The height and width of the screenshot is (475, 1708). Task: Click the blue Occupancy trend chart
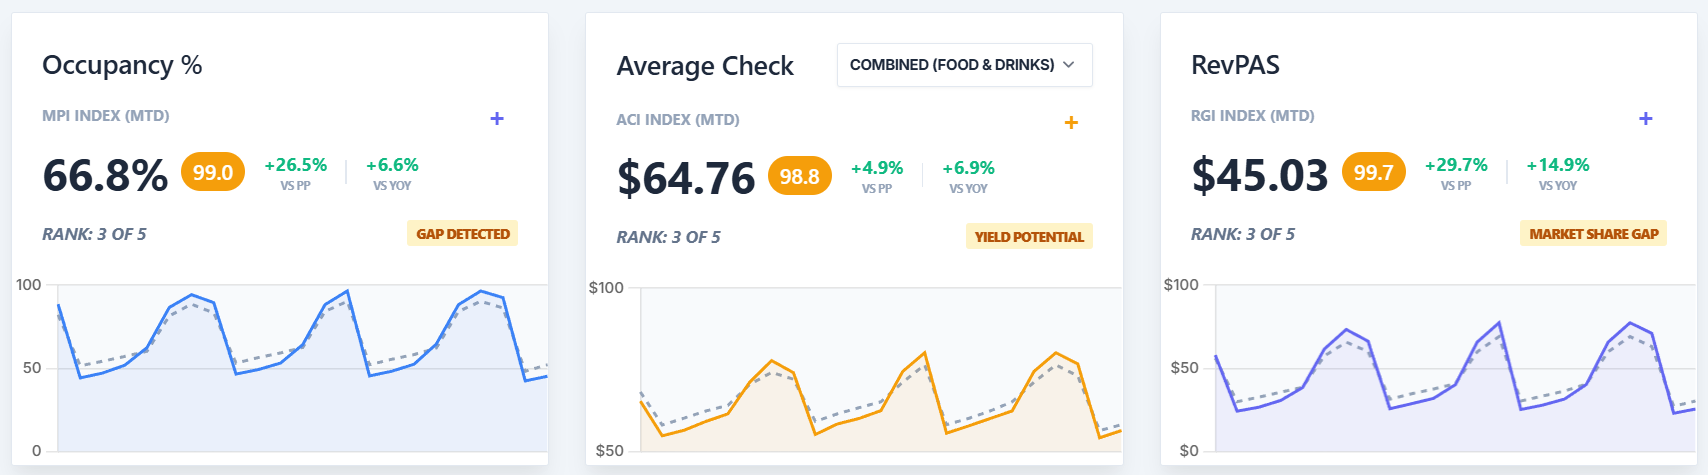[302, 368]
